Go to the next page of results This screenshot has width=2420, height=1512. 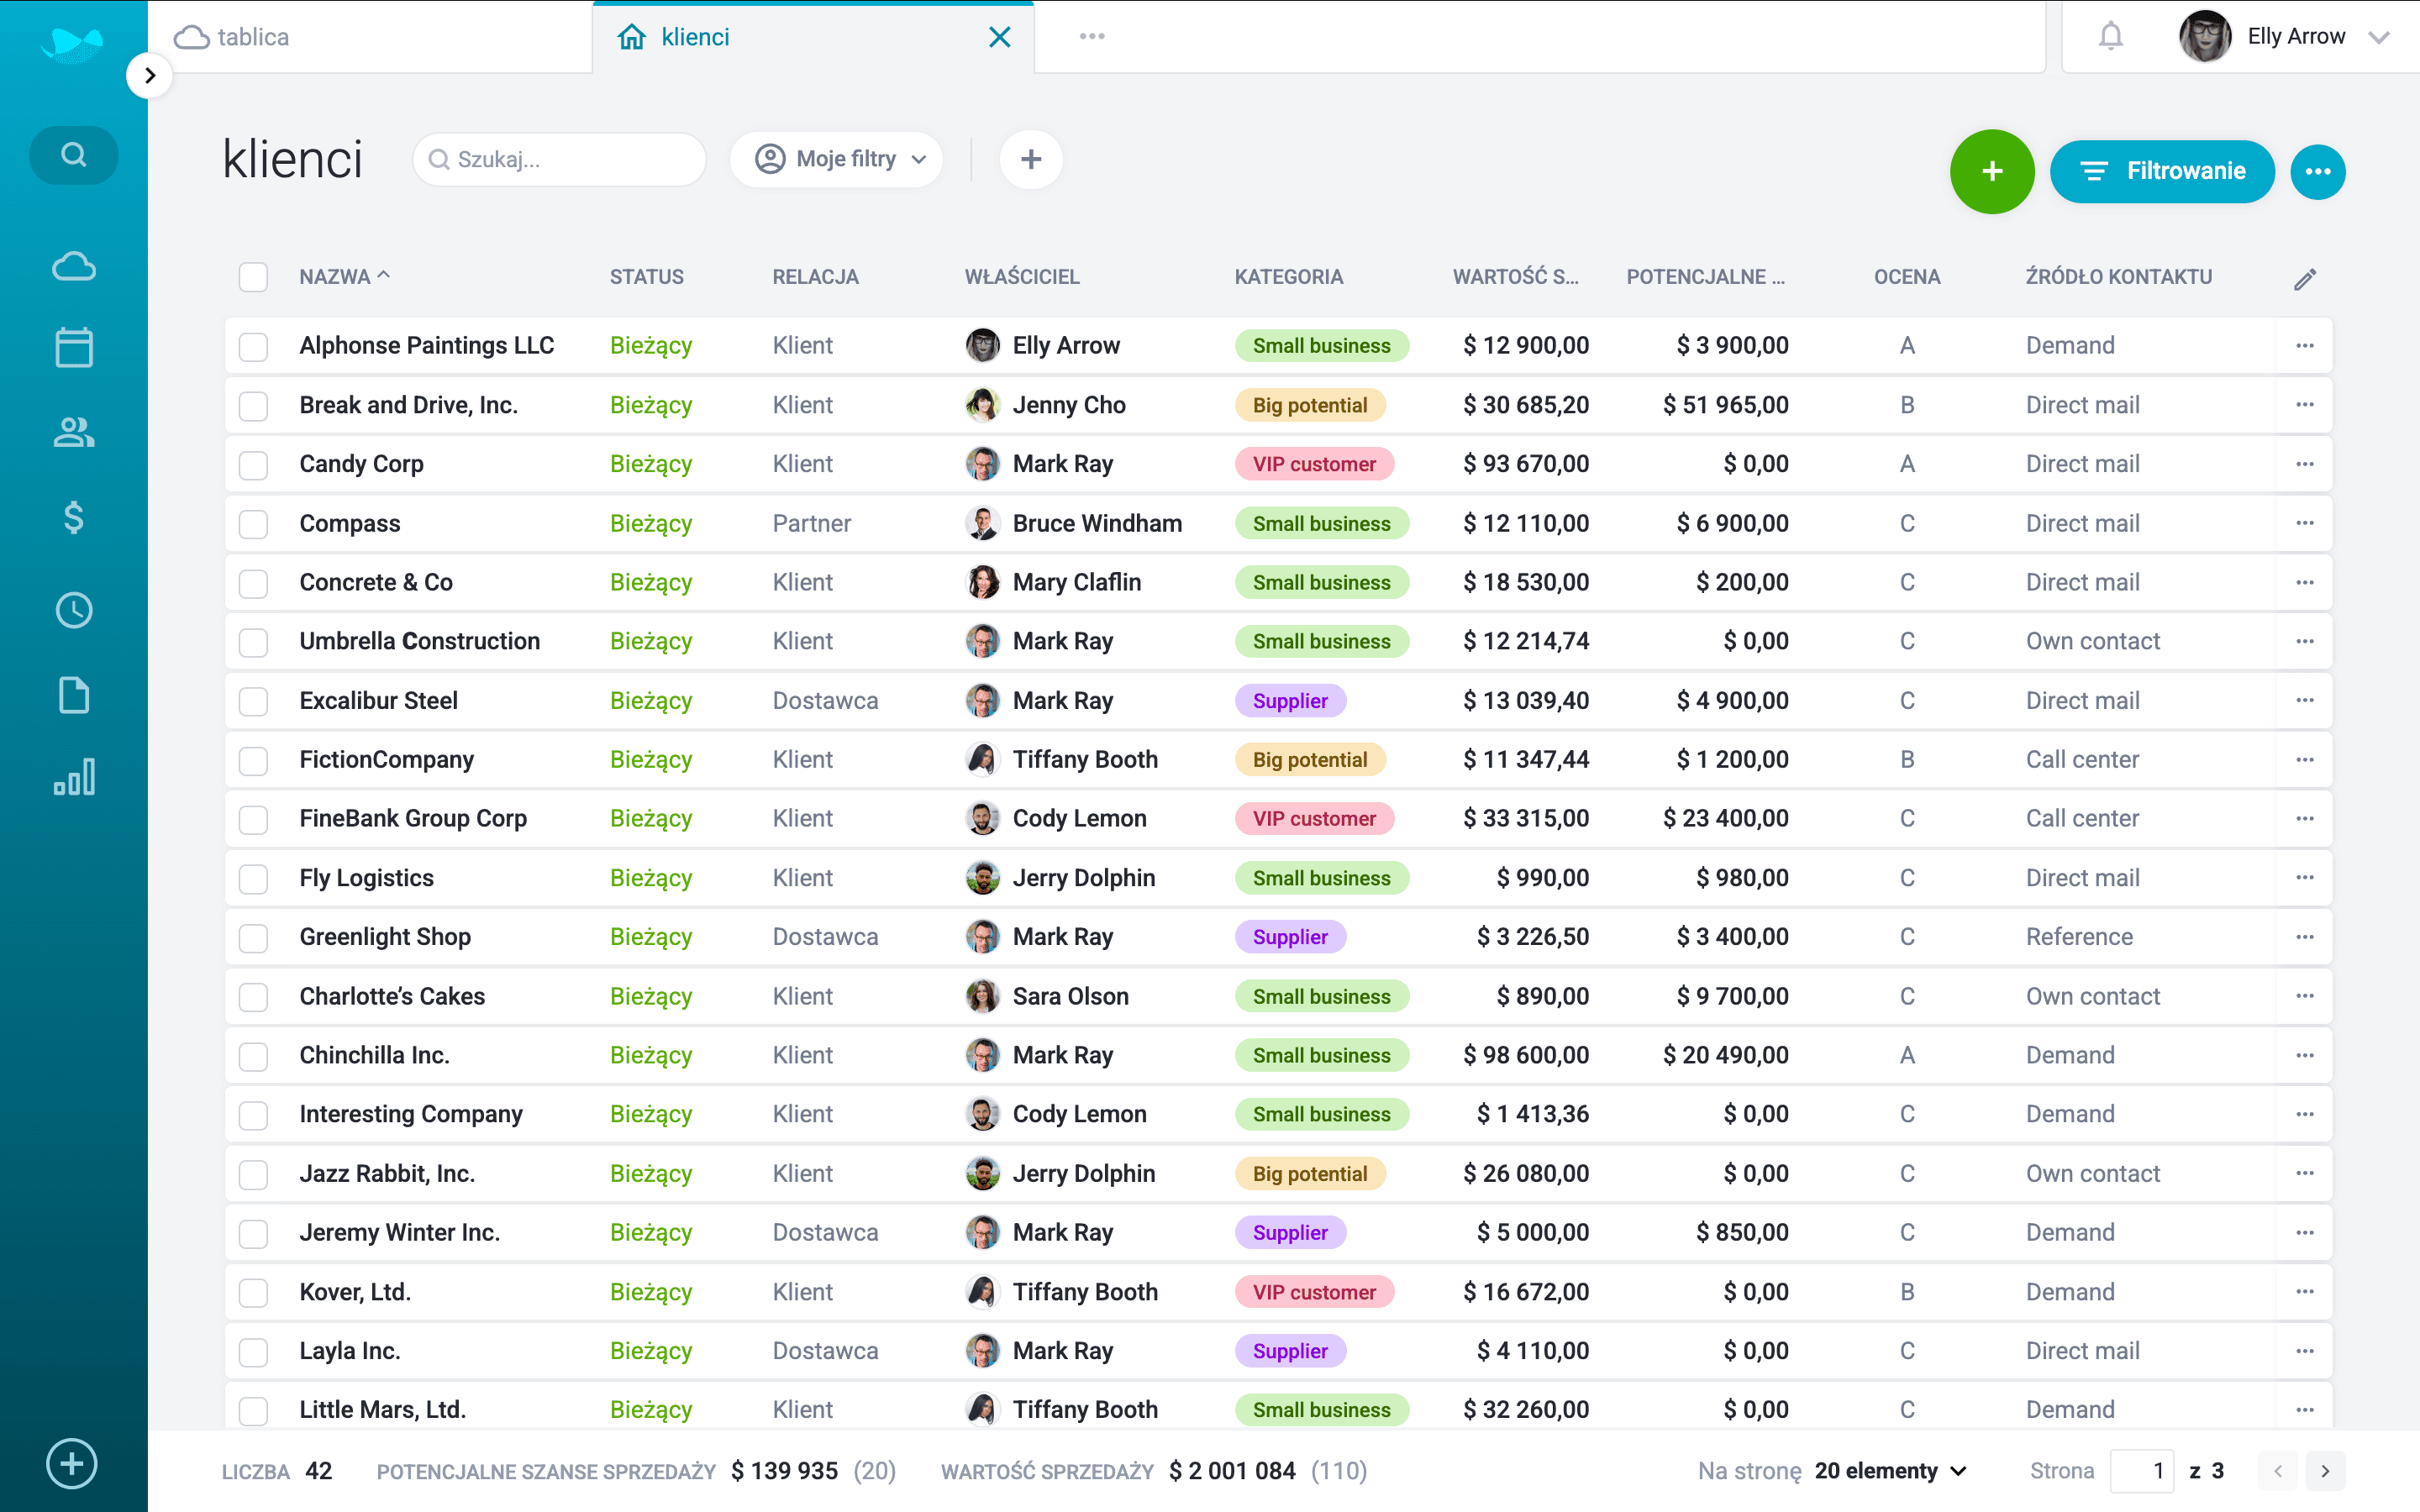pos(2325,1470)
